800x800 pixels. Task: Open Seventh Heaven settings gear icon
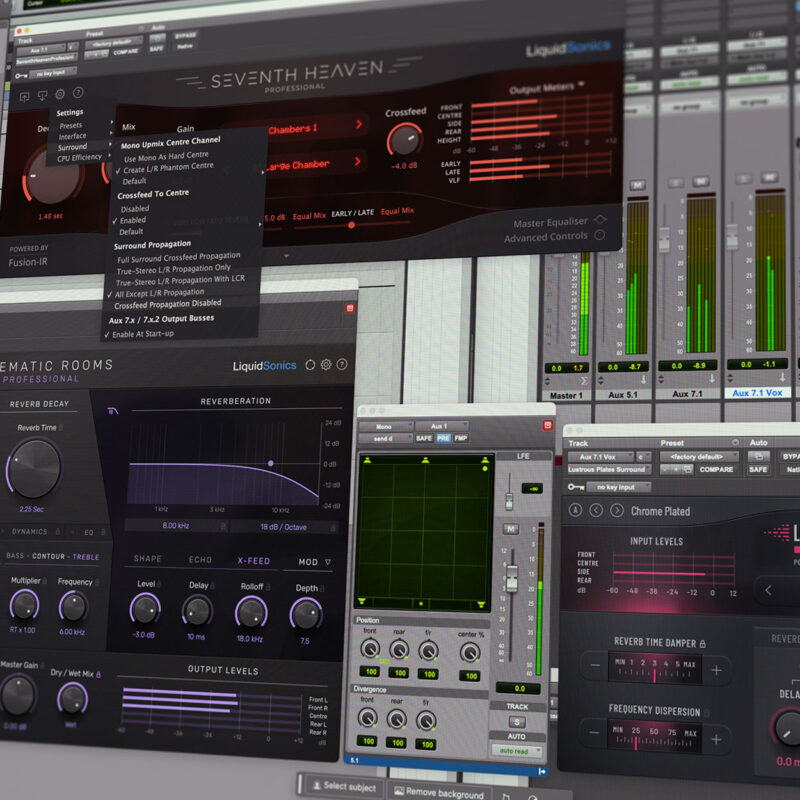point(60,94)
